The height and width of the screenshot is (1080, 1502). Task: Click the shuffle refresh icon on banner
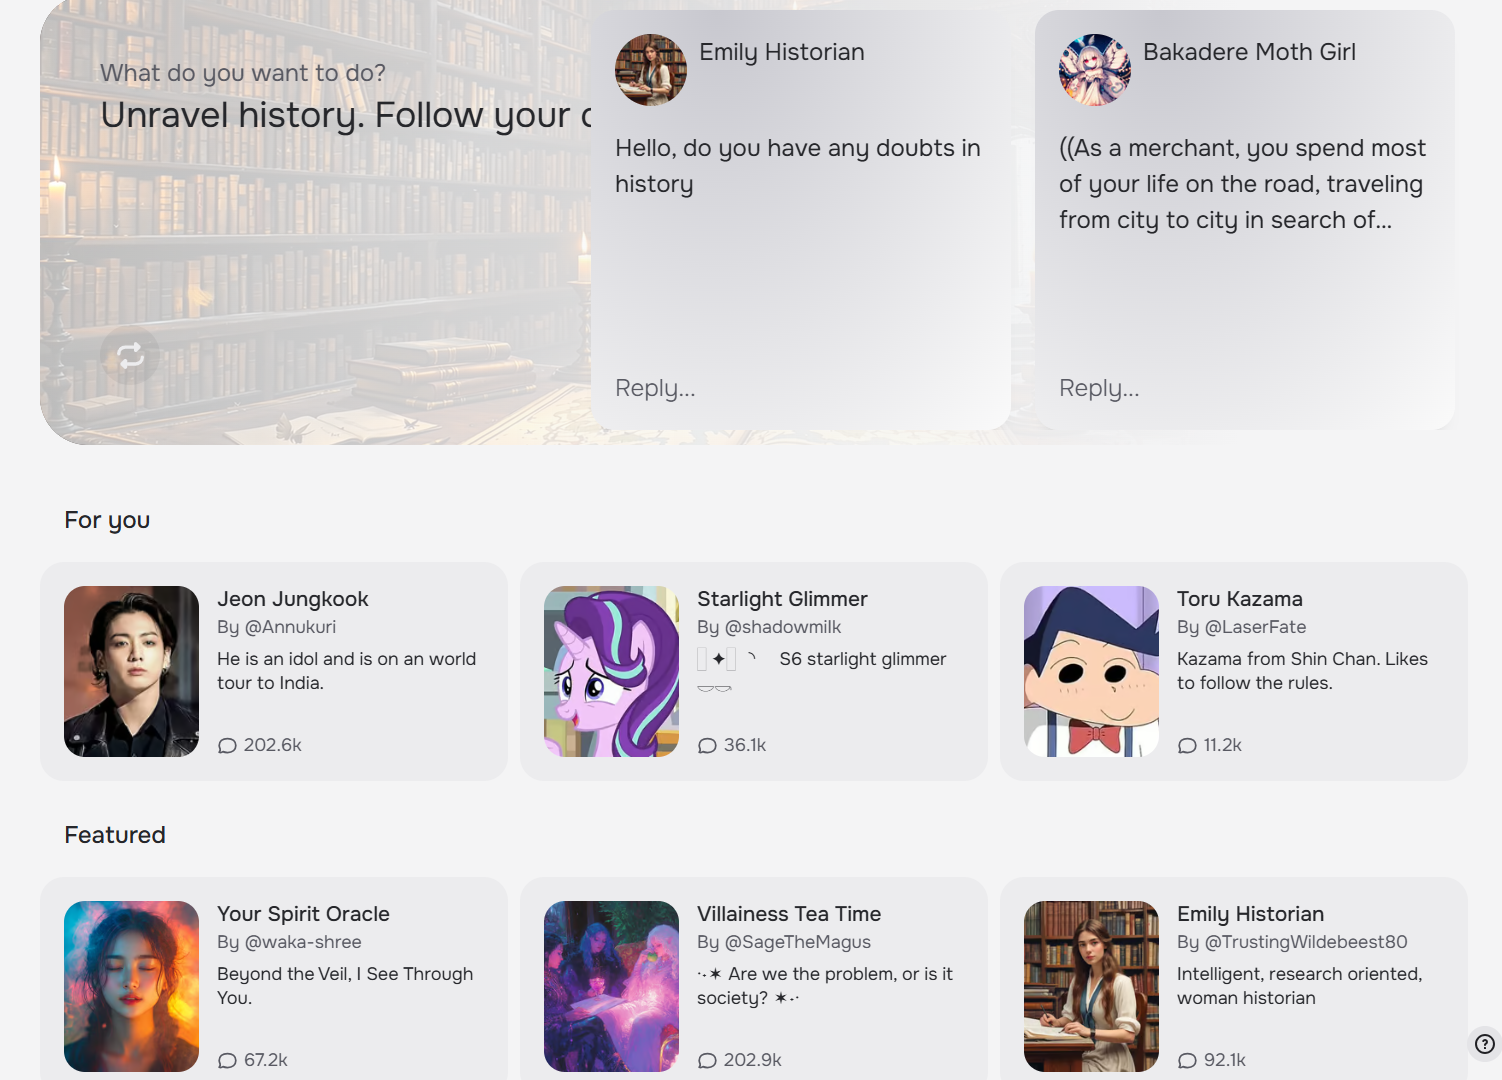[x=130, y=355]
